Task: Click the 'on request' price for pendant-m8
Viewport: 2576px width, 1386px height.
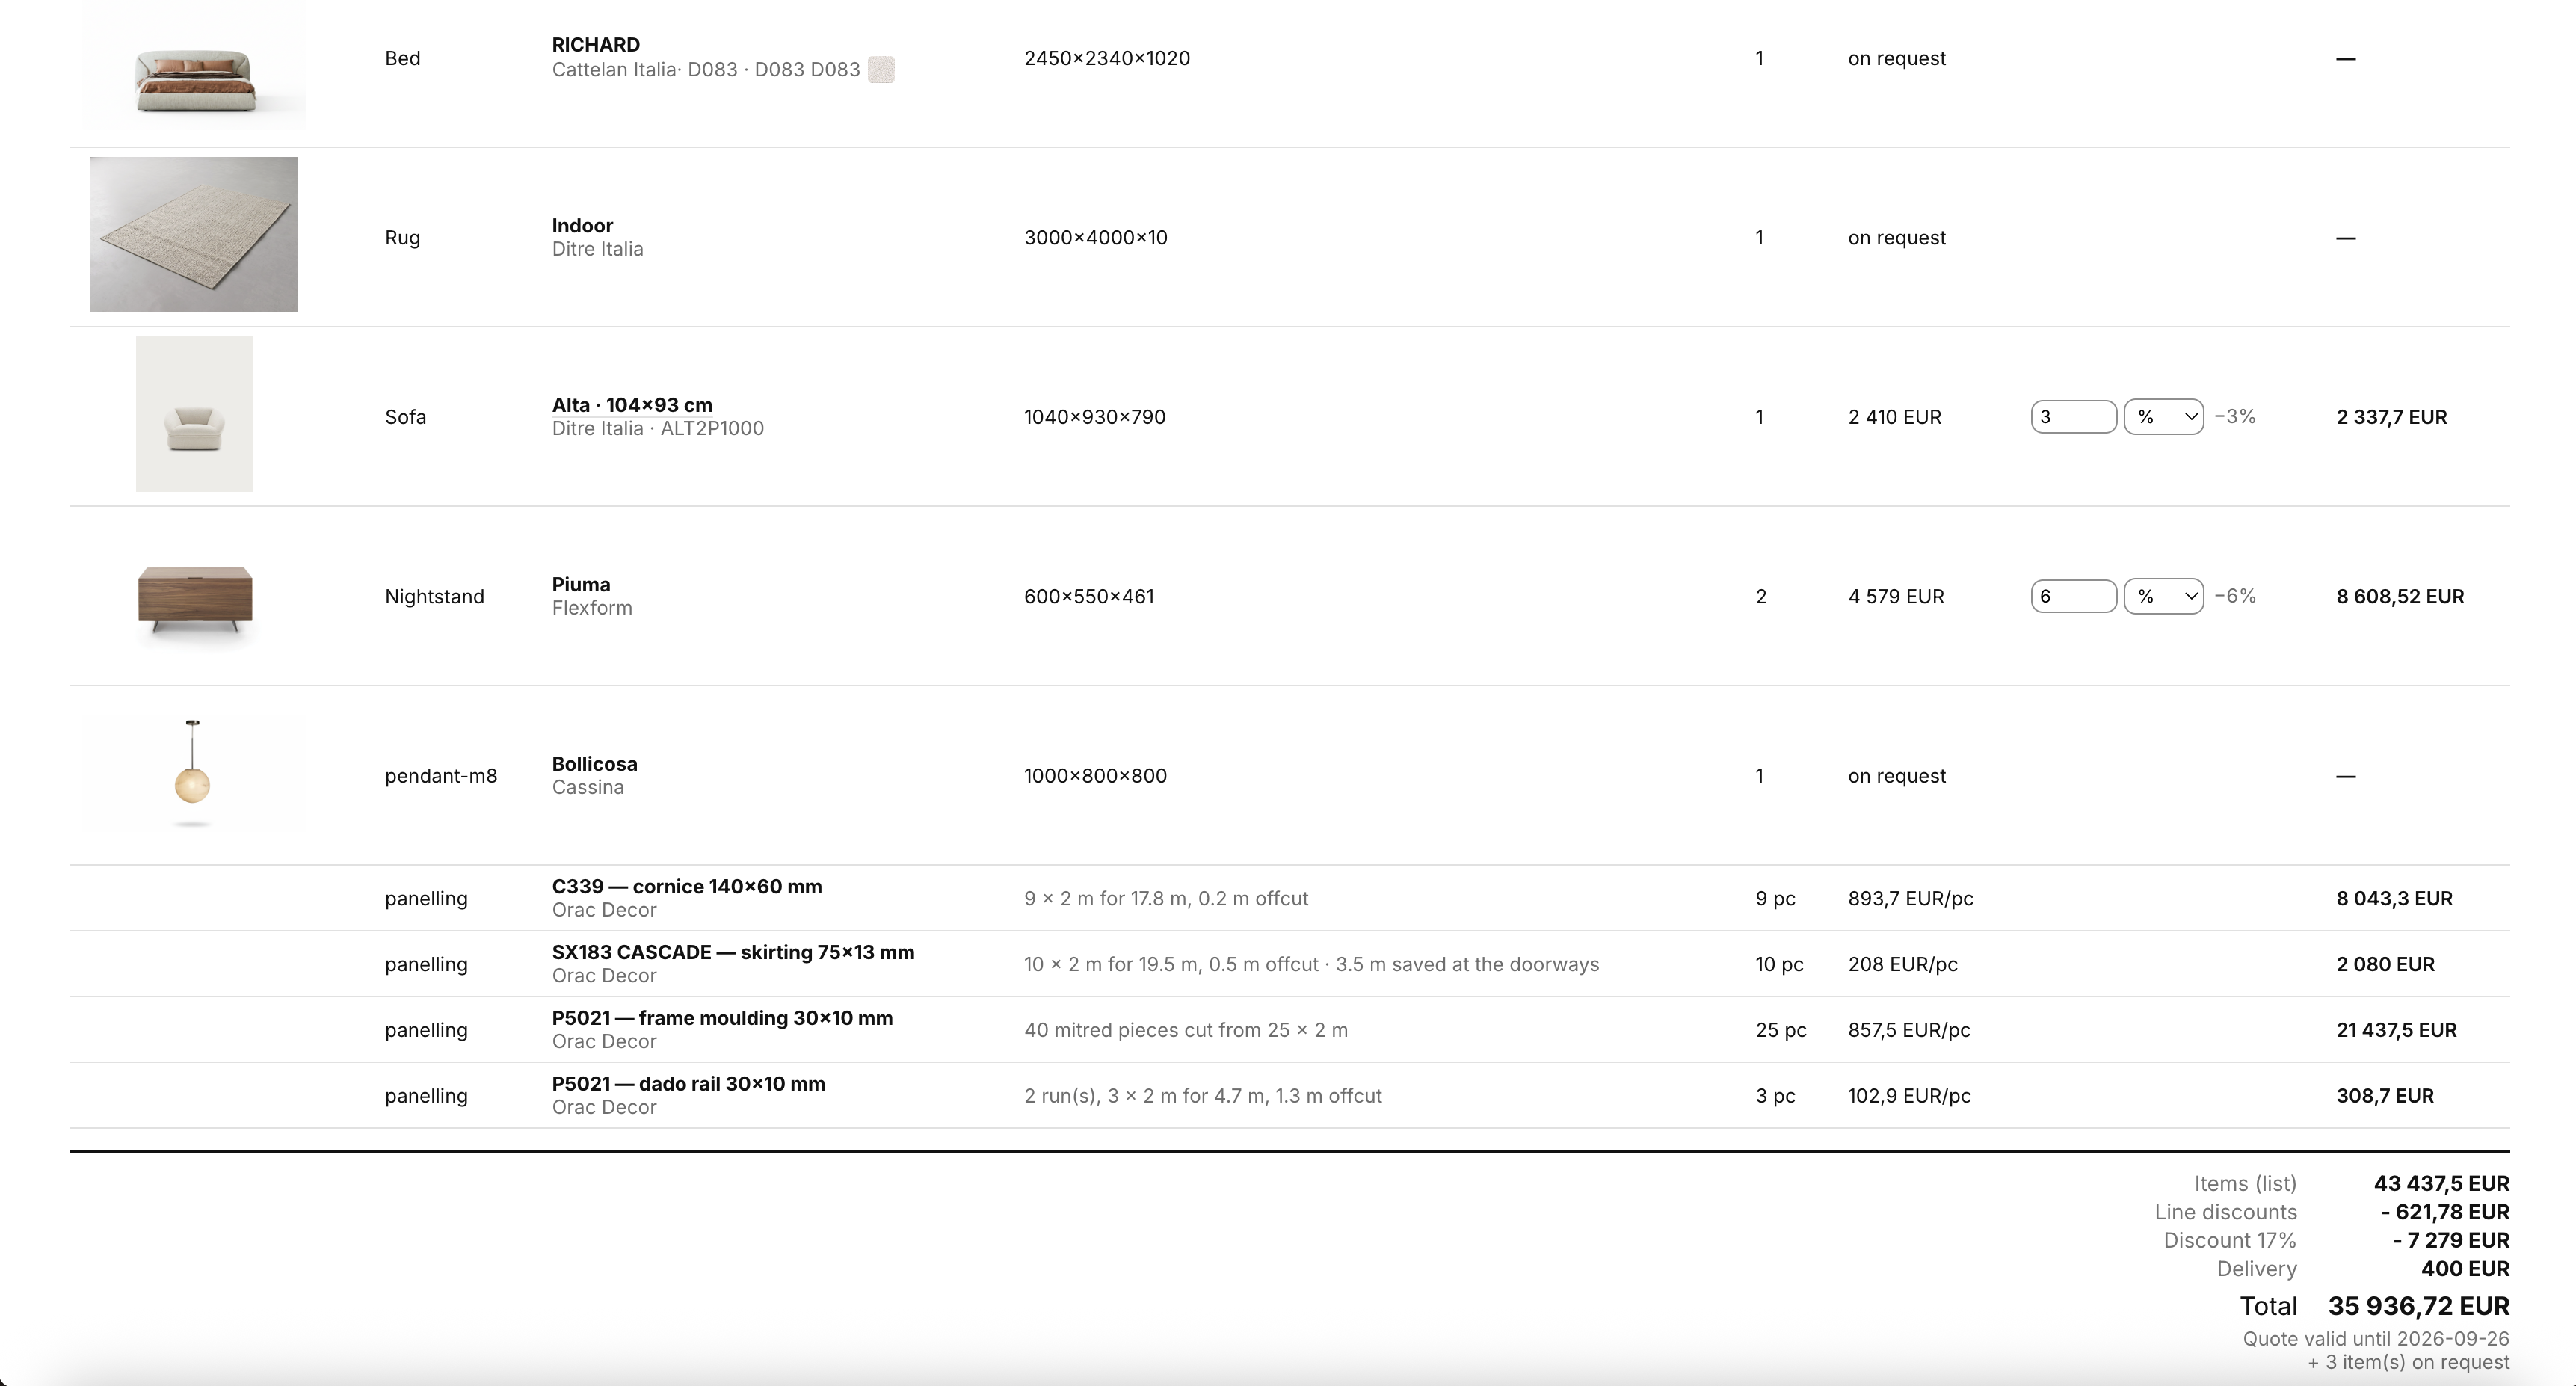Action: tap(1896, 776)
